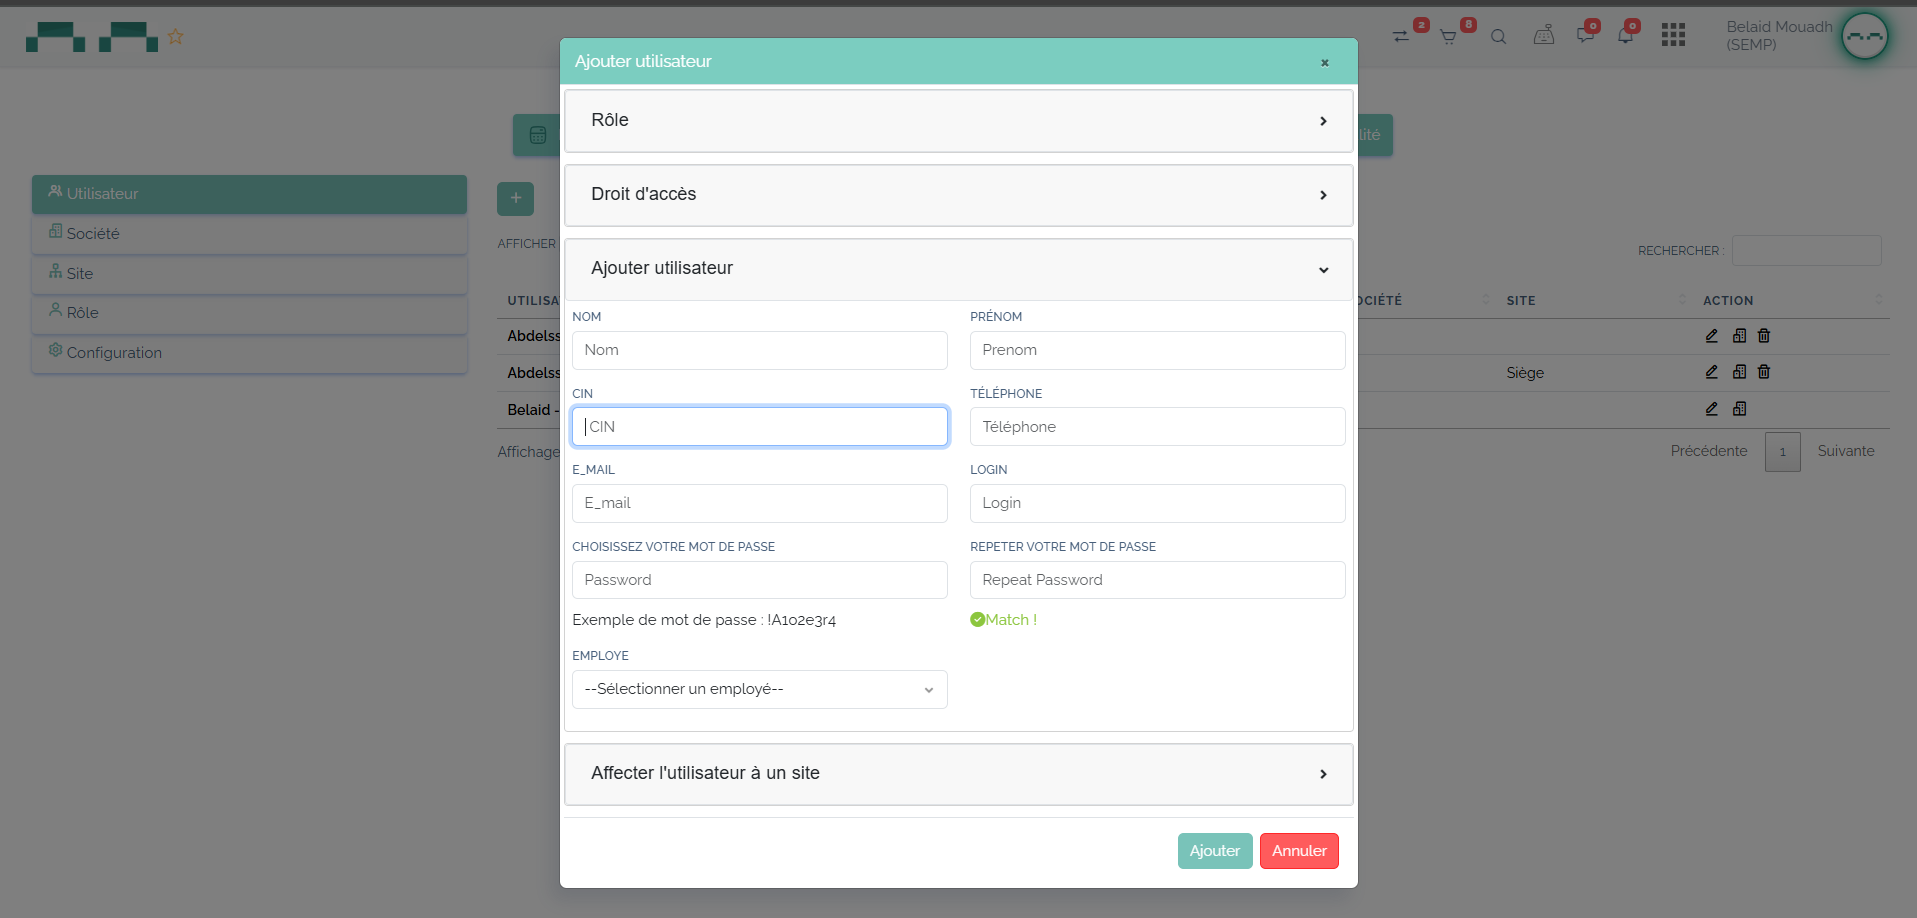The height and width of the screenshot is (918, 1917).
Task: Click the red Annuler button
Action: click(1299, 851)
